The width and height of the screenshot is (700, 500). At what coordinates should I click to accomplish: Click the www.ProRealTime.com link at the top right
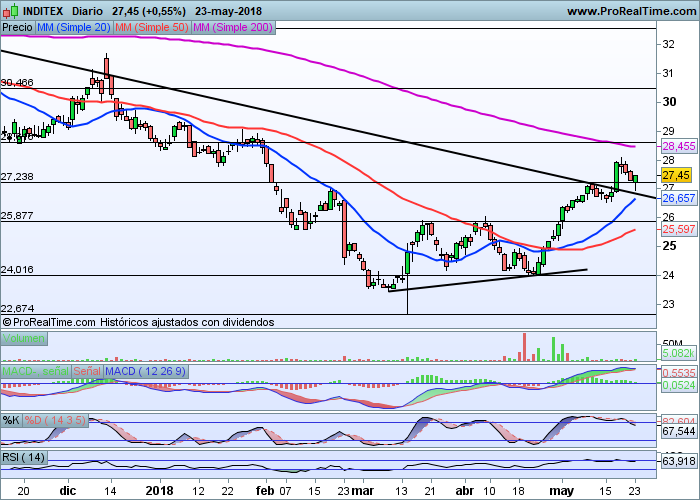coord(631,11)
